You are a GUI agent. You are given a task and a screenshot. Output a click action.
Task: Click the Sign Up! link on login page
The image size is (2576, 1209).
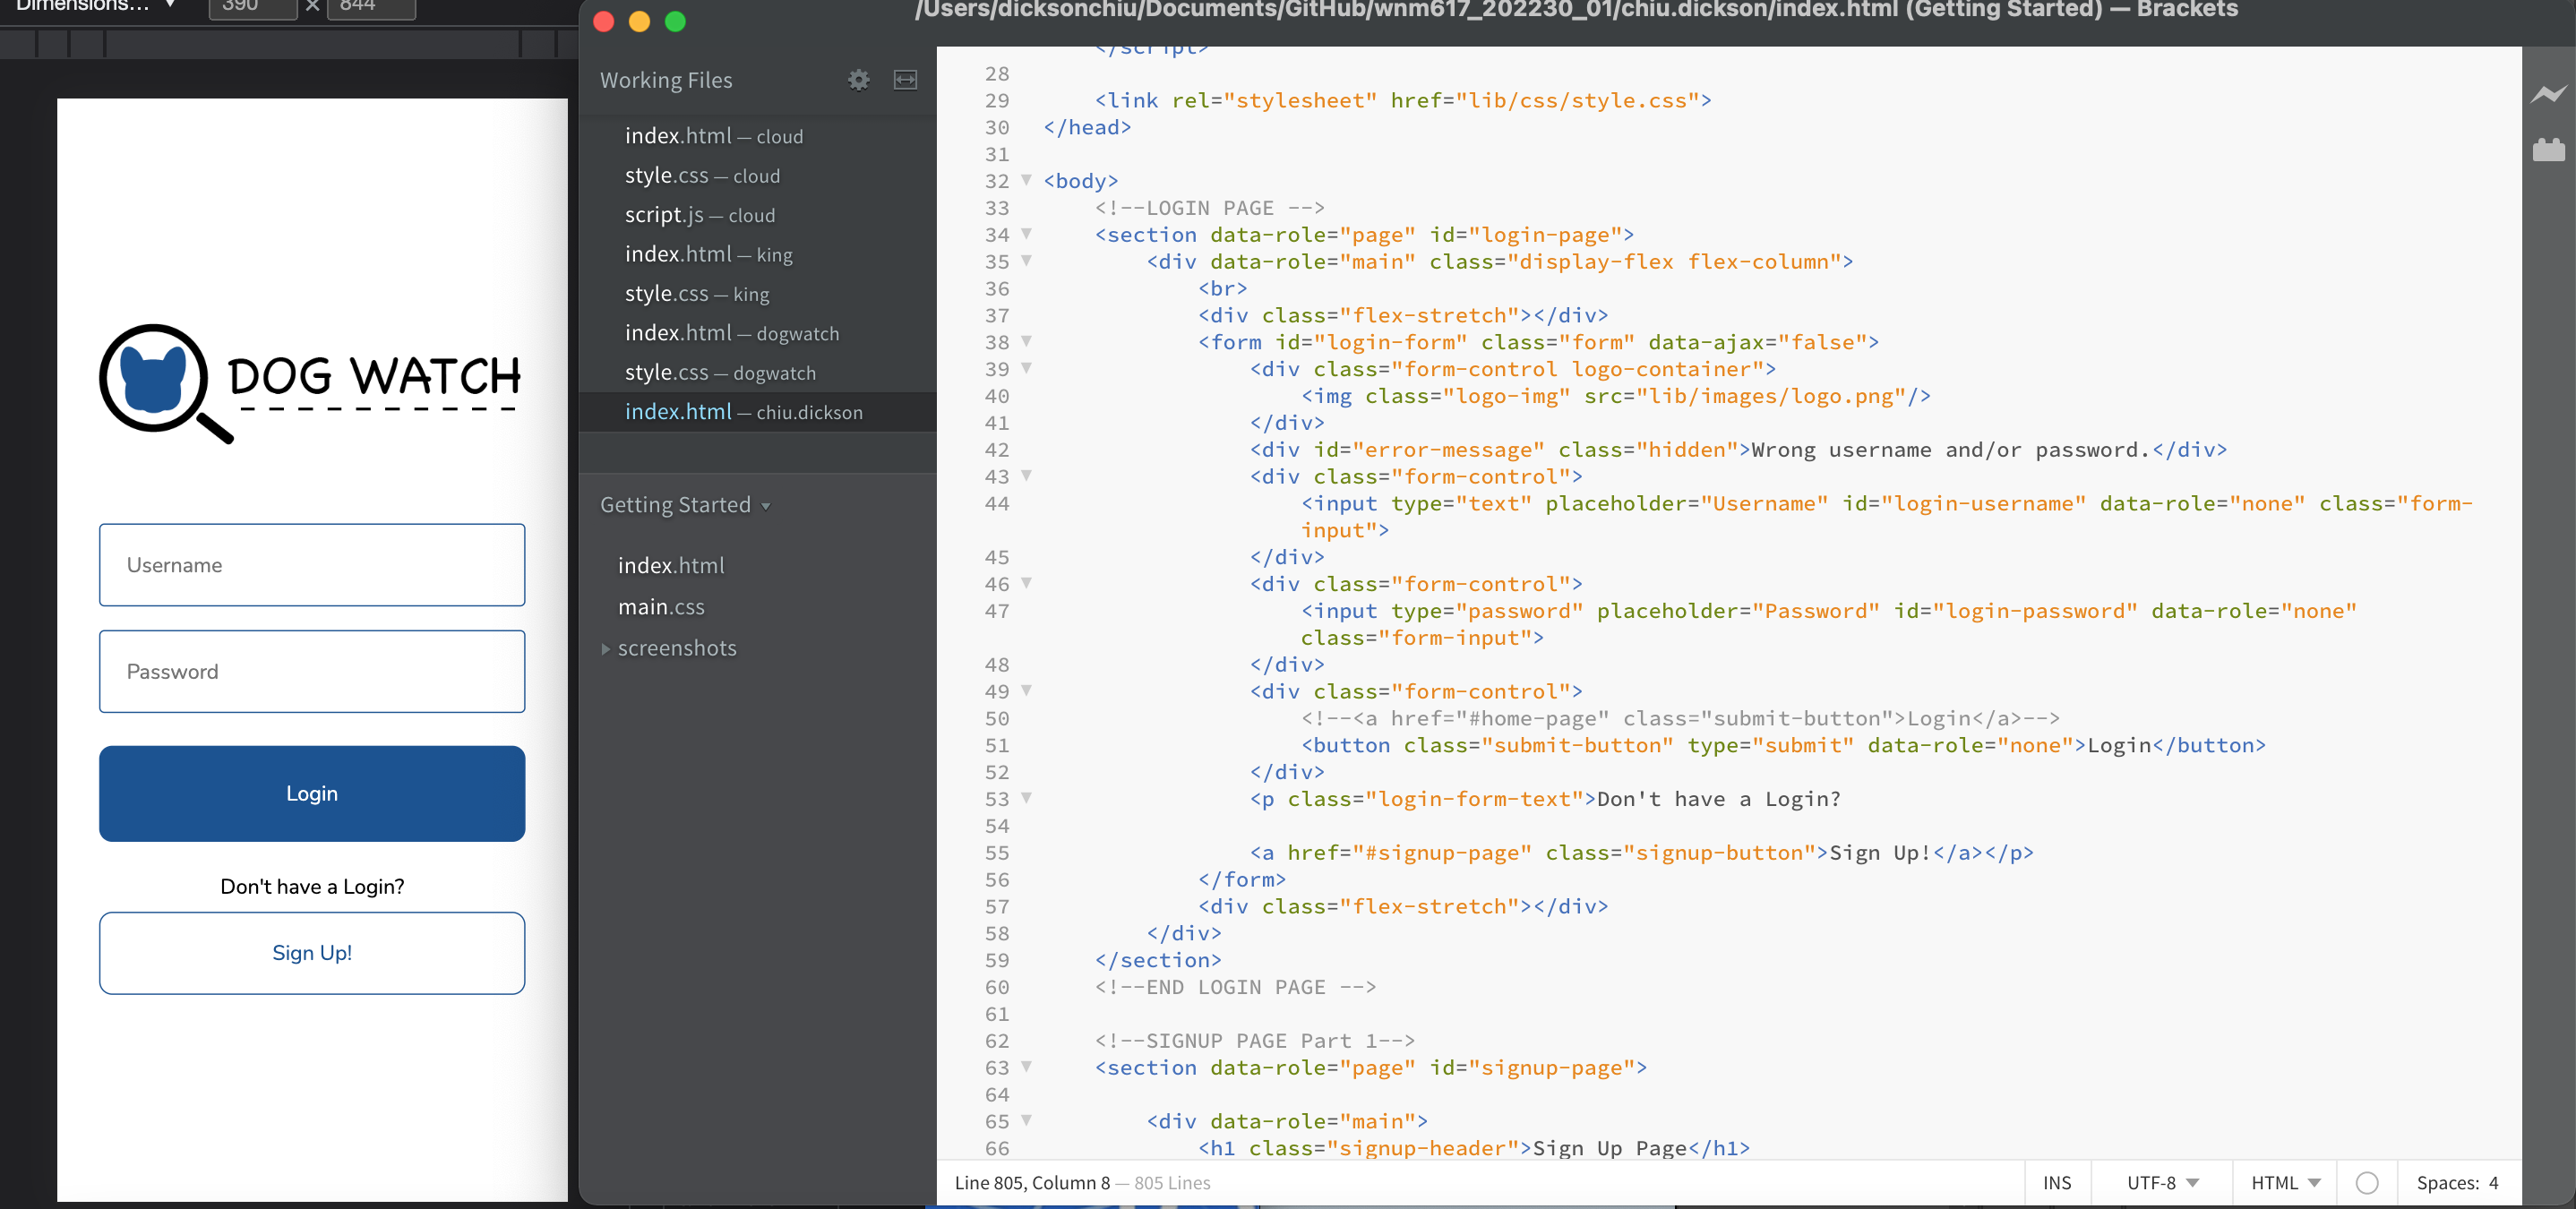312,951
